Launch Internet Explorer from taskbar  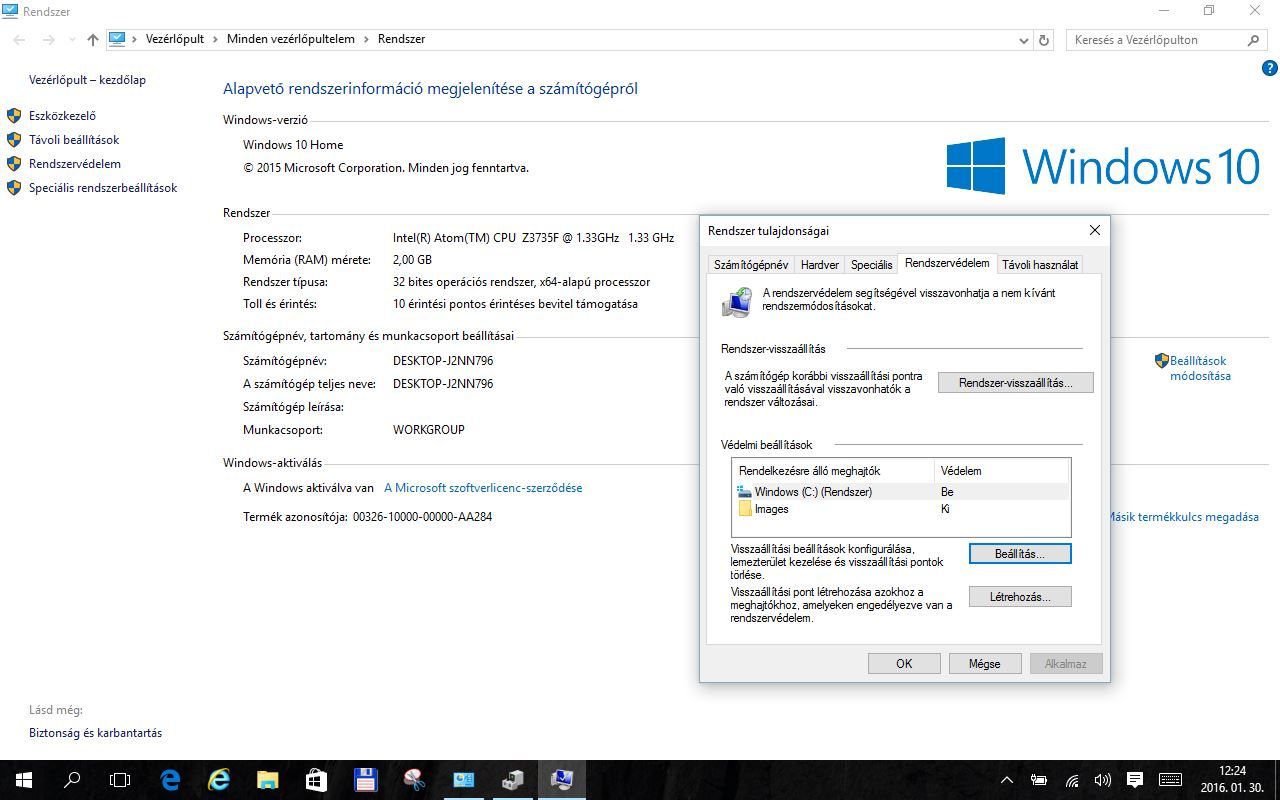(x=218, y=780)
